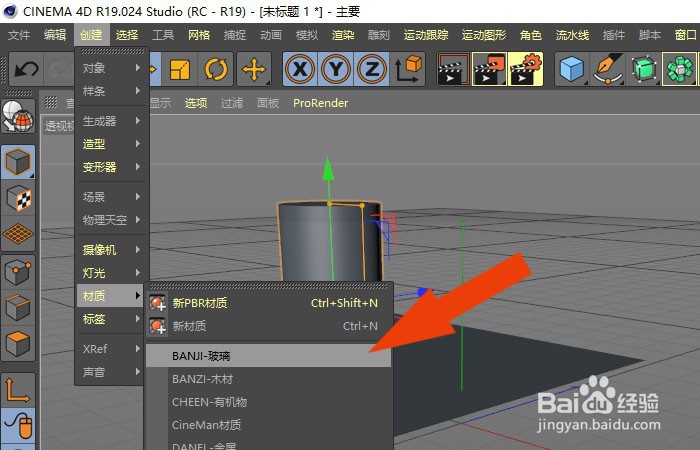Open the 文件 menu

click(19, 35)
